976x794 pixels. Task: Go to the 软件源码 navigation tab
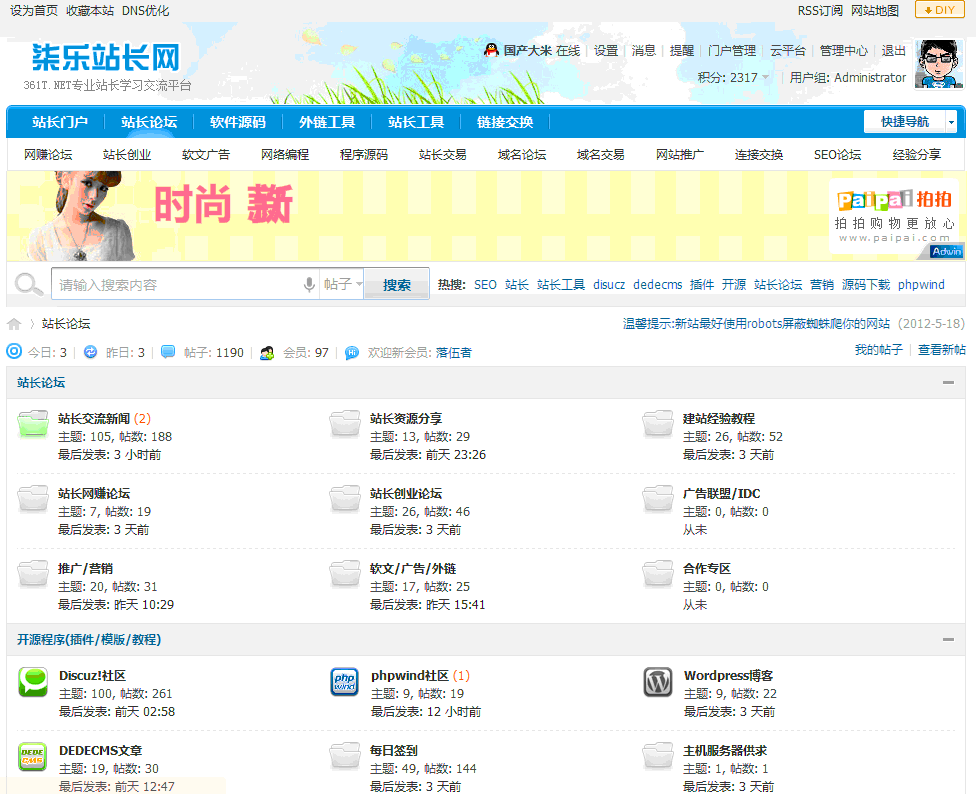pyautogui.click(x=238, y=122)
